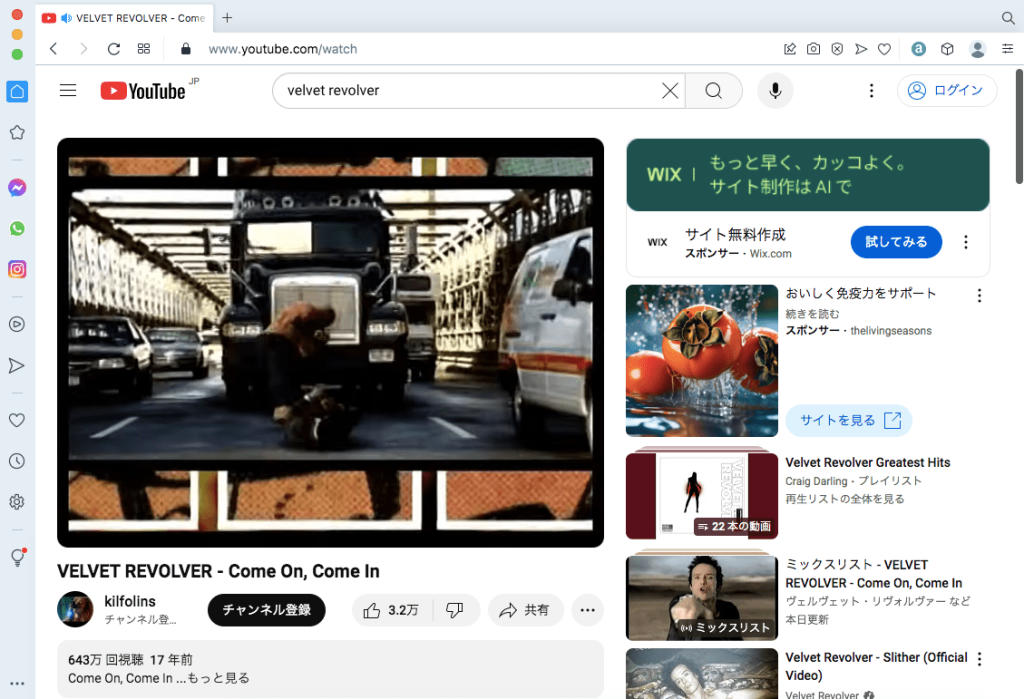This screenshot has width=1024, height=699.
Task: Open the YouTube hamburger guide menu
Action: 68,90
